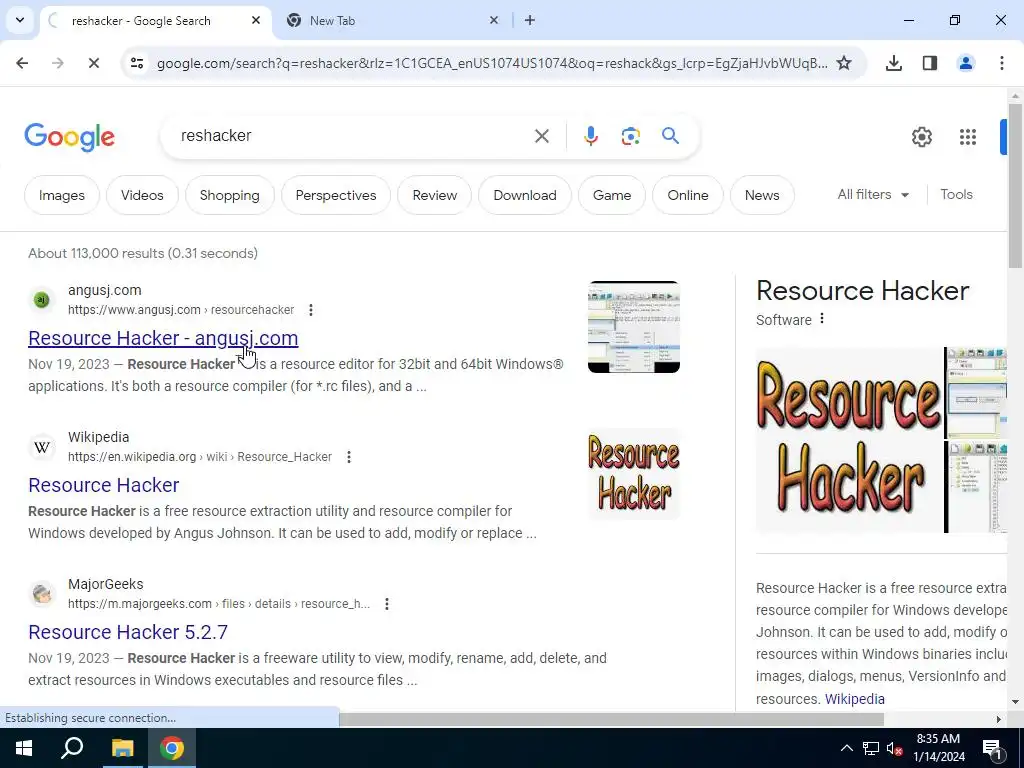Open the Wikipedia Resource Hacker result
The height and width of the screenshot is (768, 1024).
point(104,485)
